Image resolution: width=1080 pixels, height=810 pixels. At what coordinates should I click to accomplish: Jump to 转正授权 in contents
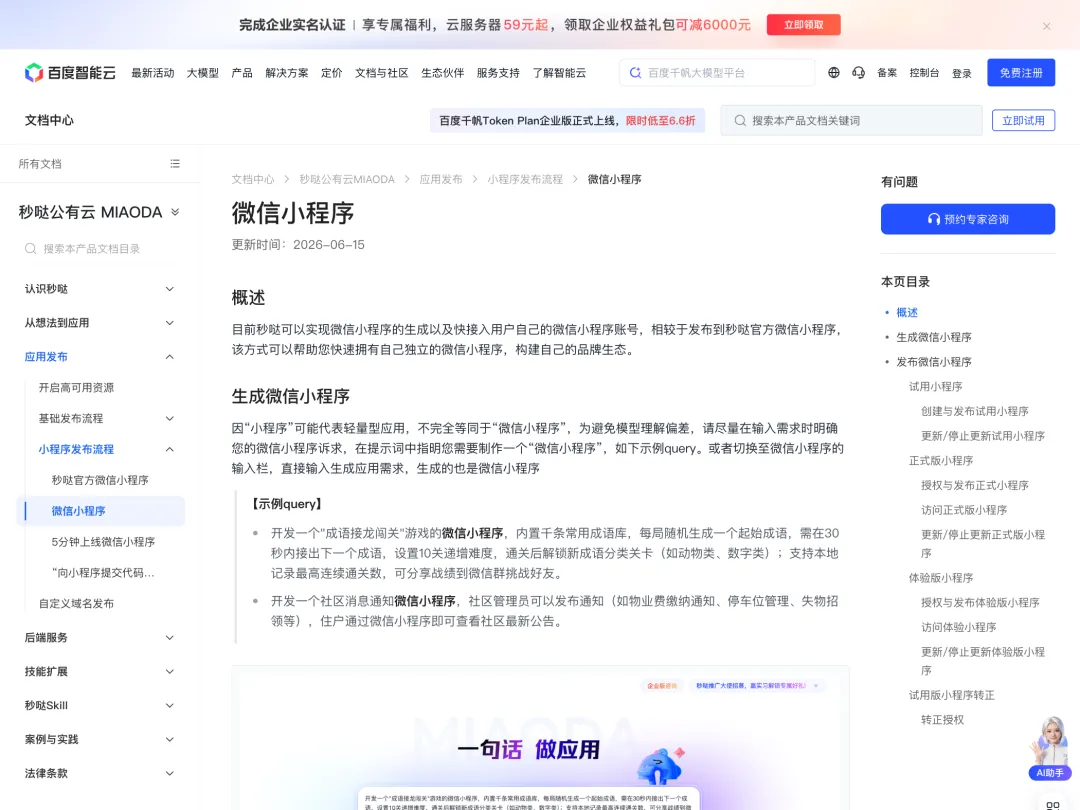tap(942, 720)
